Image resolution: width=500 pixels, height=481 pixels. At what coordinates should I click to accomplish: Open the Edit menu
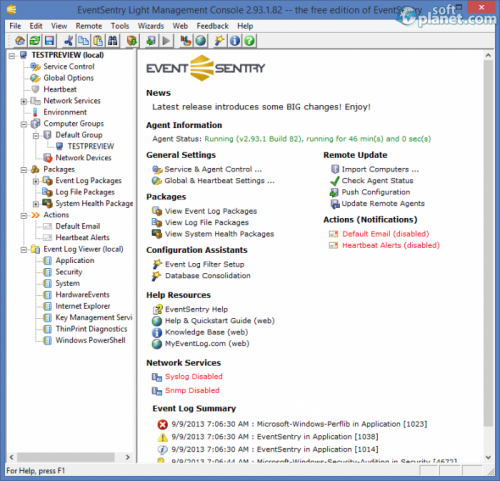(36, 26)
